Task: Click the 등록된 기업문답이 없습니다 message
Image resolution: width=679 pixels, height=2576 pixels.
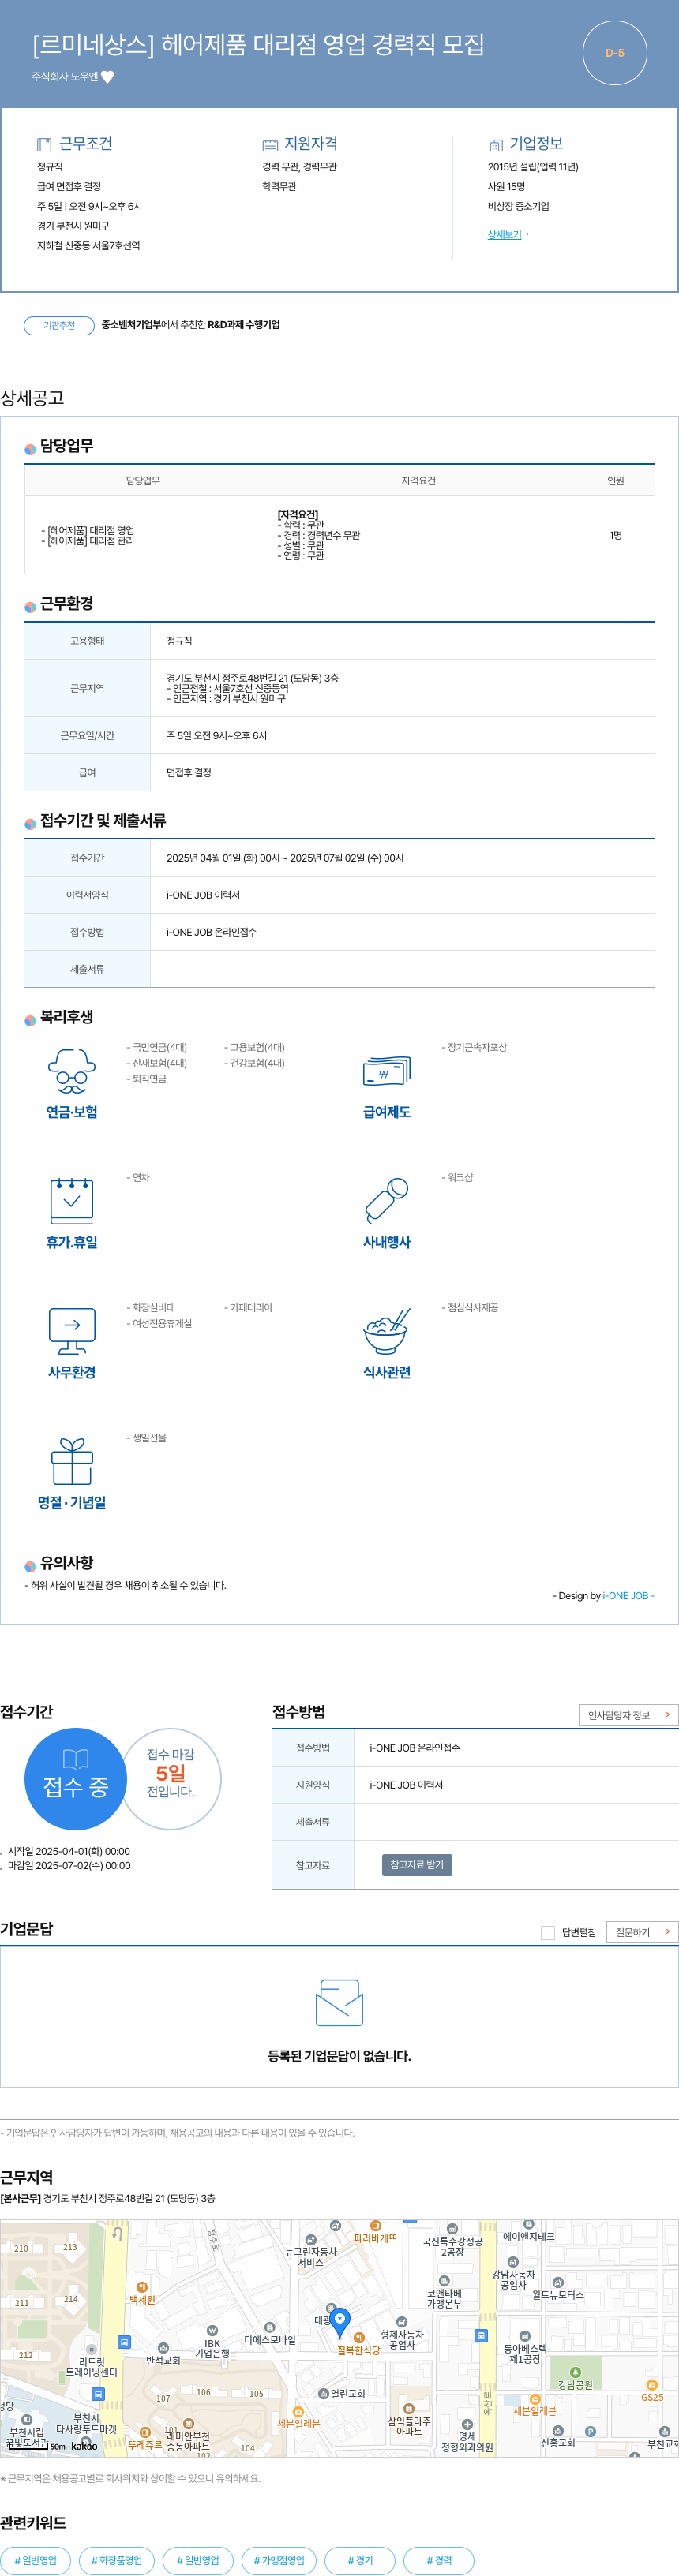Action: (x=339, y=2056)
